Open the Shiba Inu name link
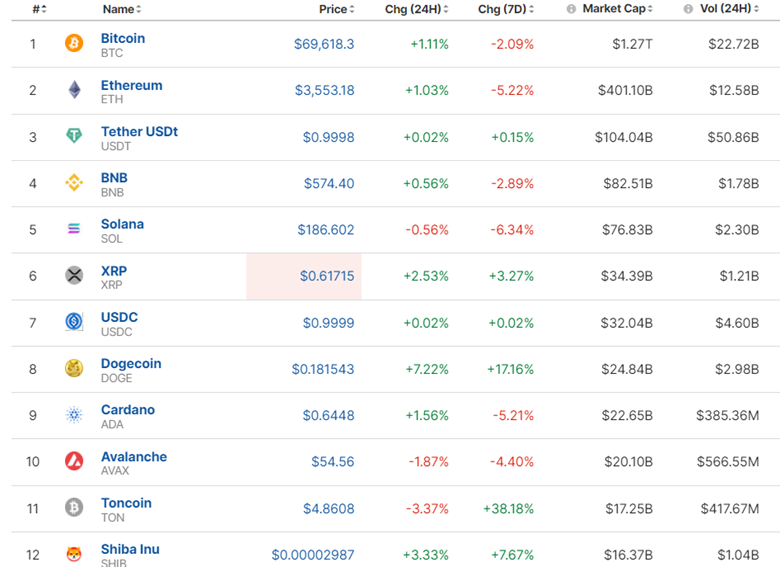The image size is (780, 567). (130, 549)
